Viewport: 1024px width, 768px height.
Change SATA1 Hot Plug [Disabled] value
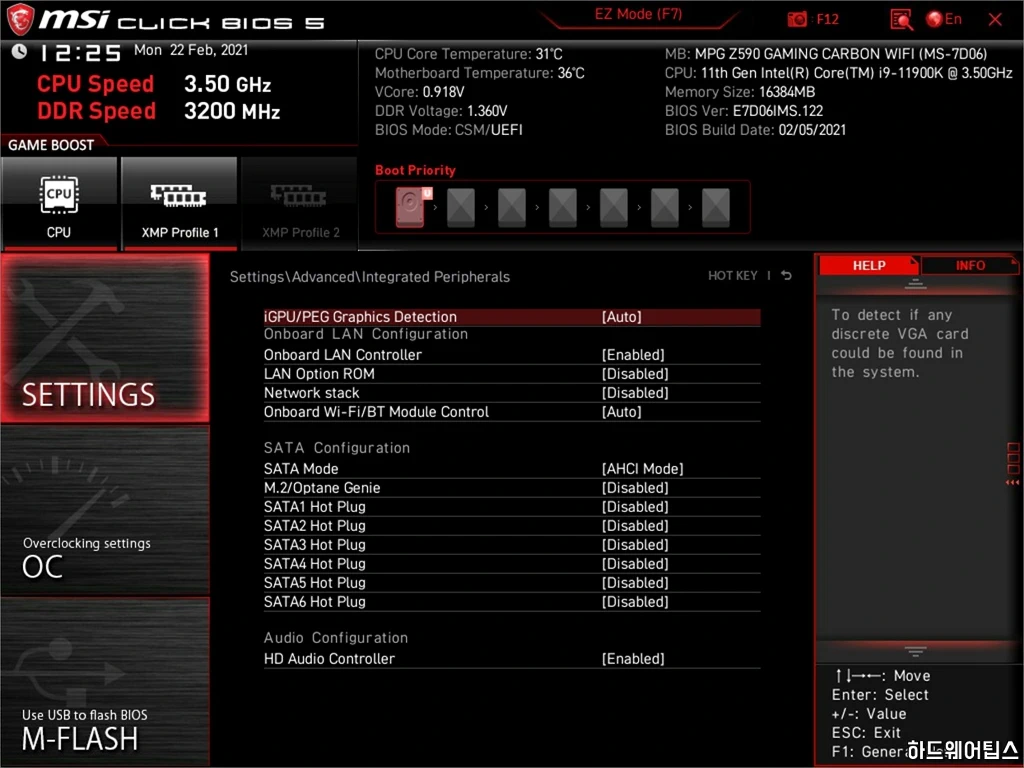tap(635, 506)
